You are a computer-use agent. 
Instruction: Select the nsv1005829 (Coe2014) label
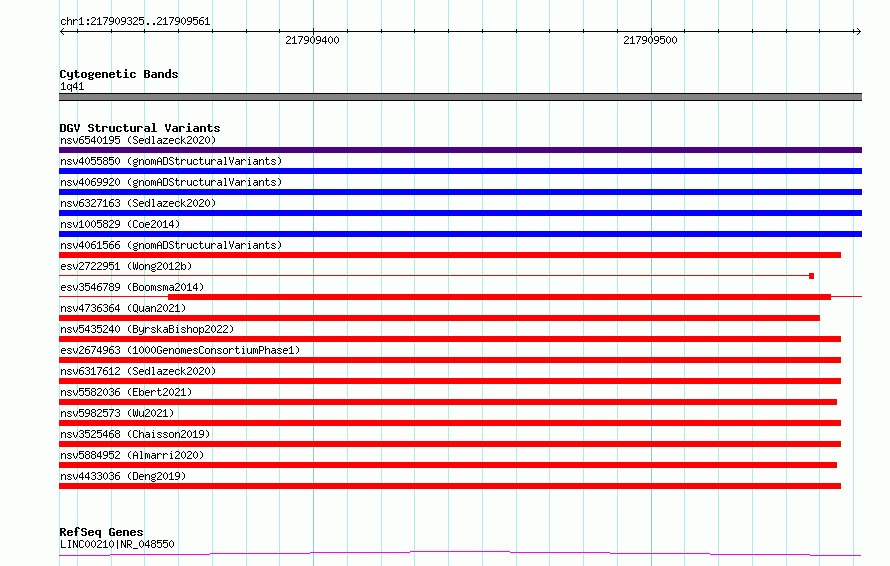pyautogui.click(x=120, y=224)
